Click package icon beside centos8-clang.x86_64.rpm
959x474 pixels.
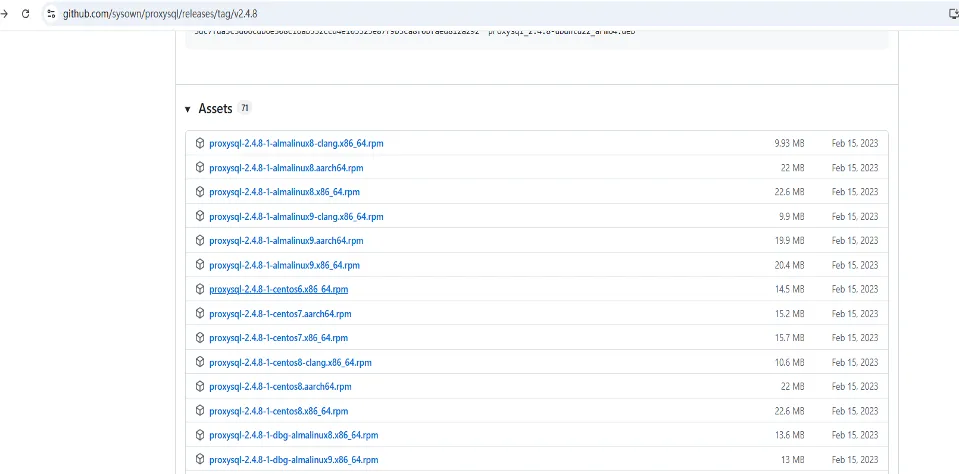click(199, 362)
